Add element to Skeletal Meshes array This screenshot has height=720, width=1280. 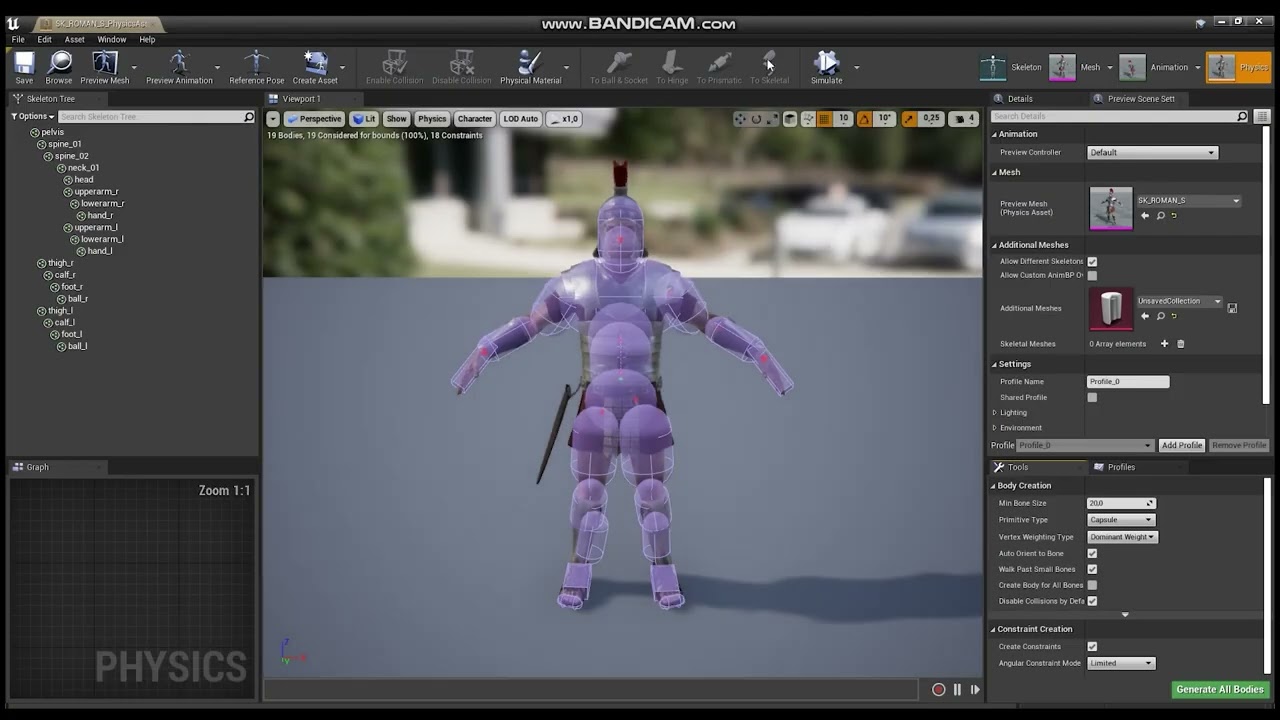pyautogui.click(x=1164, y=344)
